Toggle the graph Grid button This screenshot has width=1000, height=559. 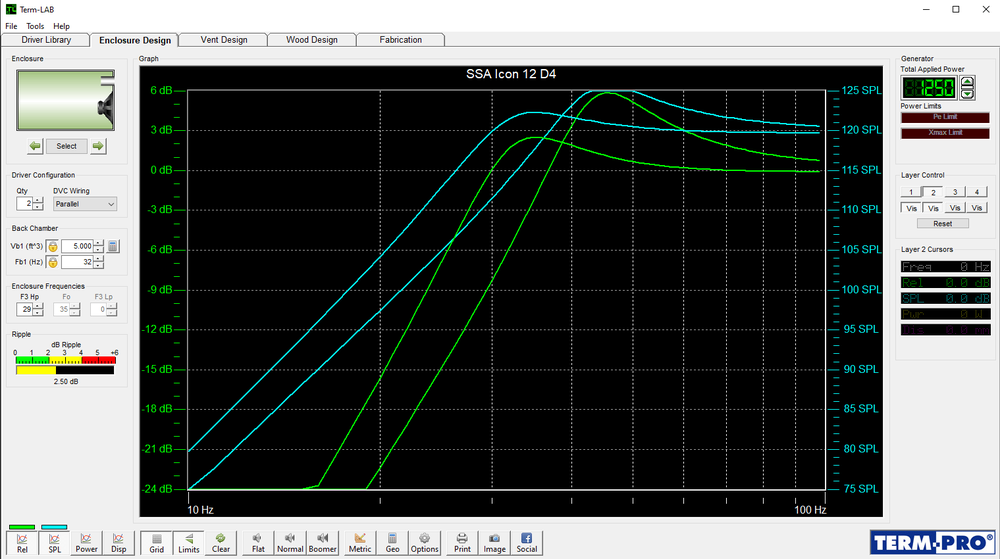pos(156,543)
